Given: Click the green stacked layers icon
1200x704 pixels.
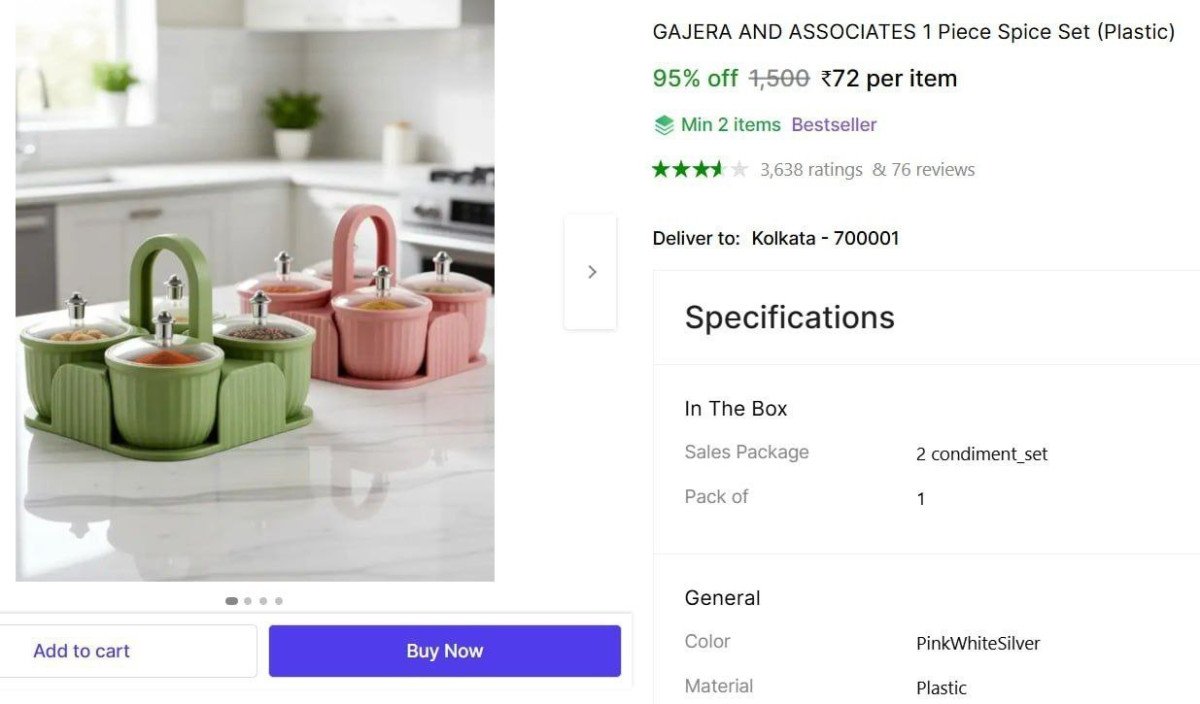Looking at the screenshot, I should tap(664, 125).
